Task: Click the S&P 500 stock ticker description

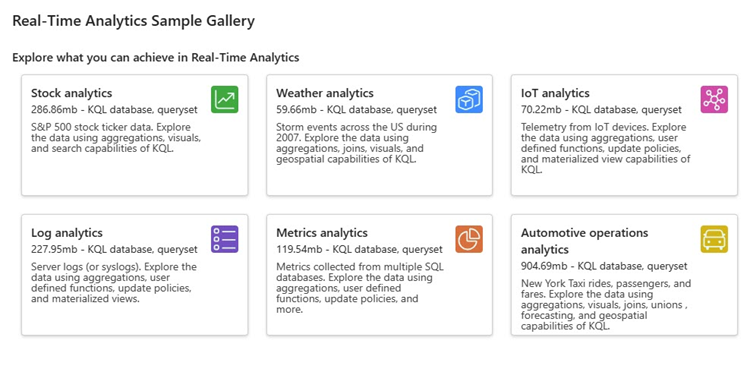Action: pyautogui.click(x=116, y=138)
